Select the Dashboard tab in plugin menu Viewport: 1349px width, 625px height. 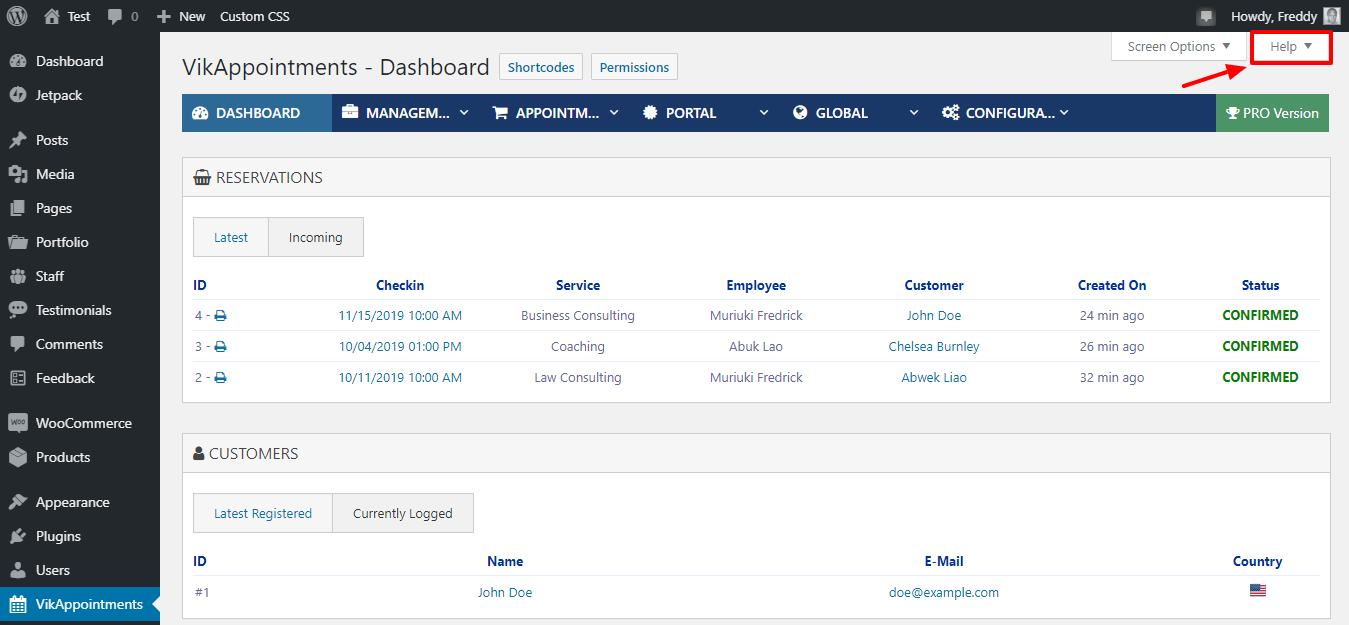tap(257, 113)
